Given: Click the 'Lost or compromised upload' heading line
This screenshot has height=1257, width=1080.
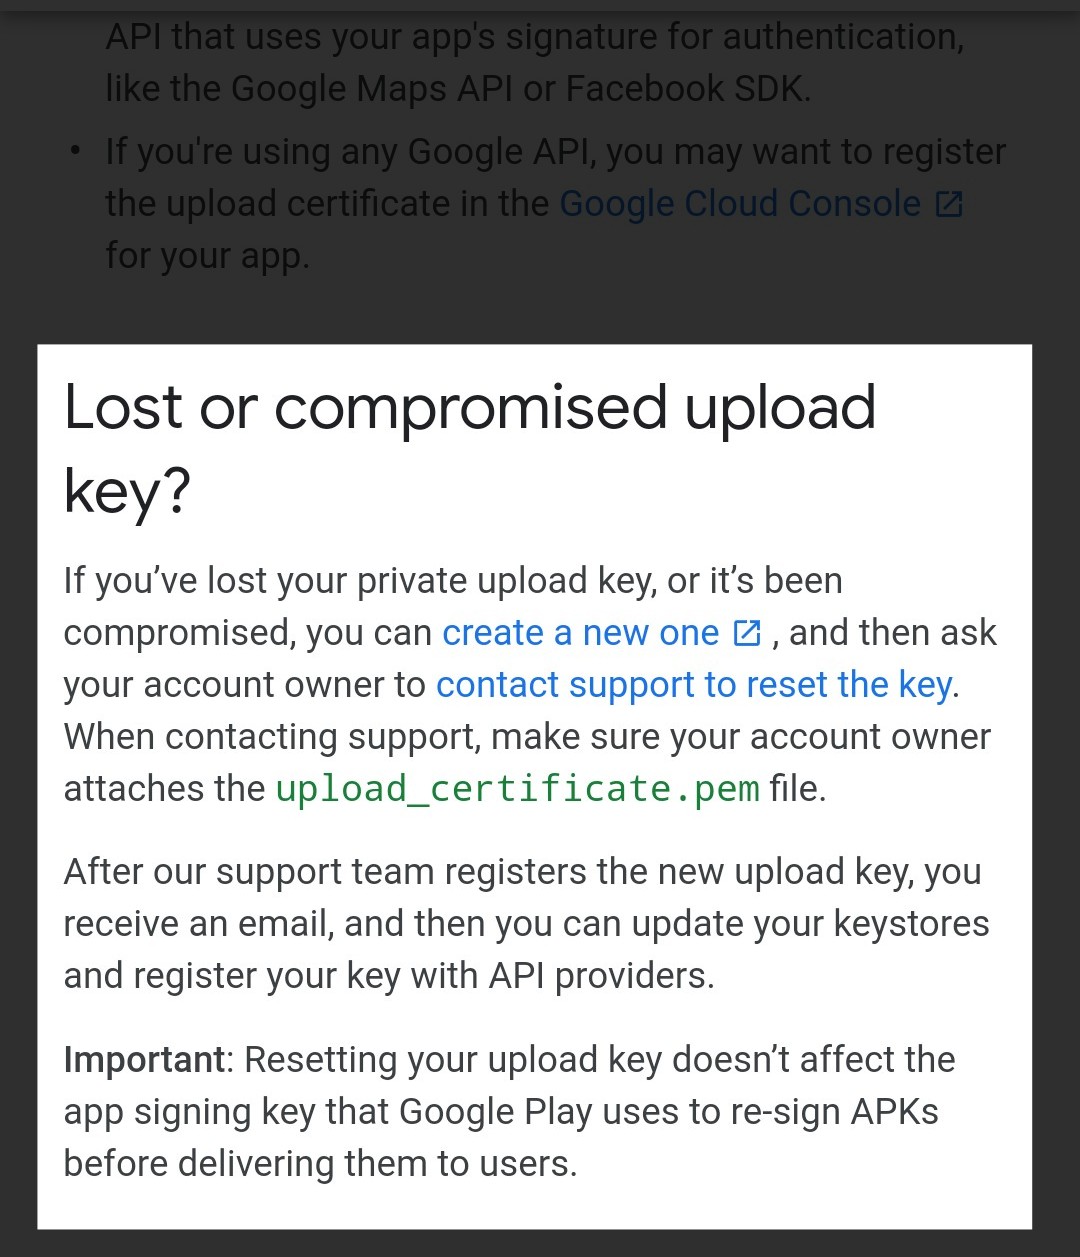Looking at the screenshot, I should pyautogui.click(x=470, y=407).
